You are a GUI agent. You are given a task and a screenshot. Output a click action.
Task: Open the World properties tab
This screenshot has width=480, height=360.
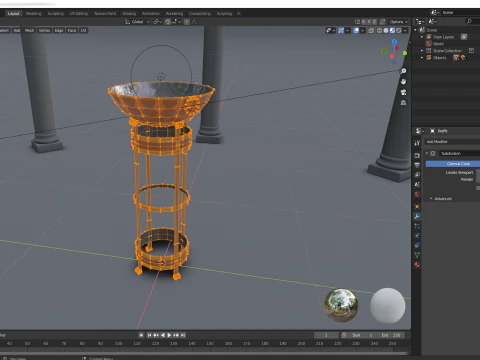pyautogui.click(x=417, y=194)
